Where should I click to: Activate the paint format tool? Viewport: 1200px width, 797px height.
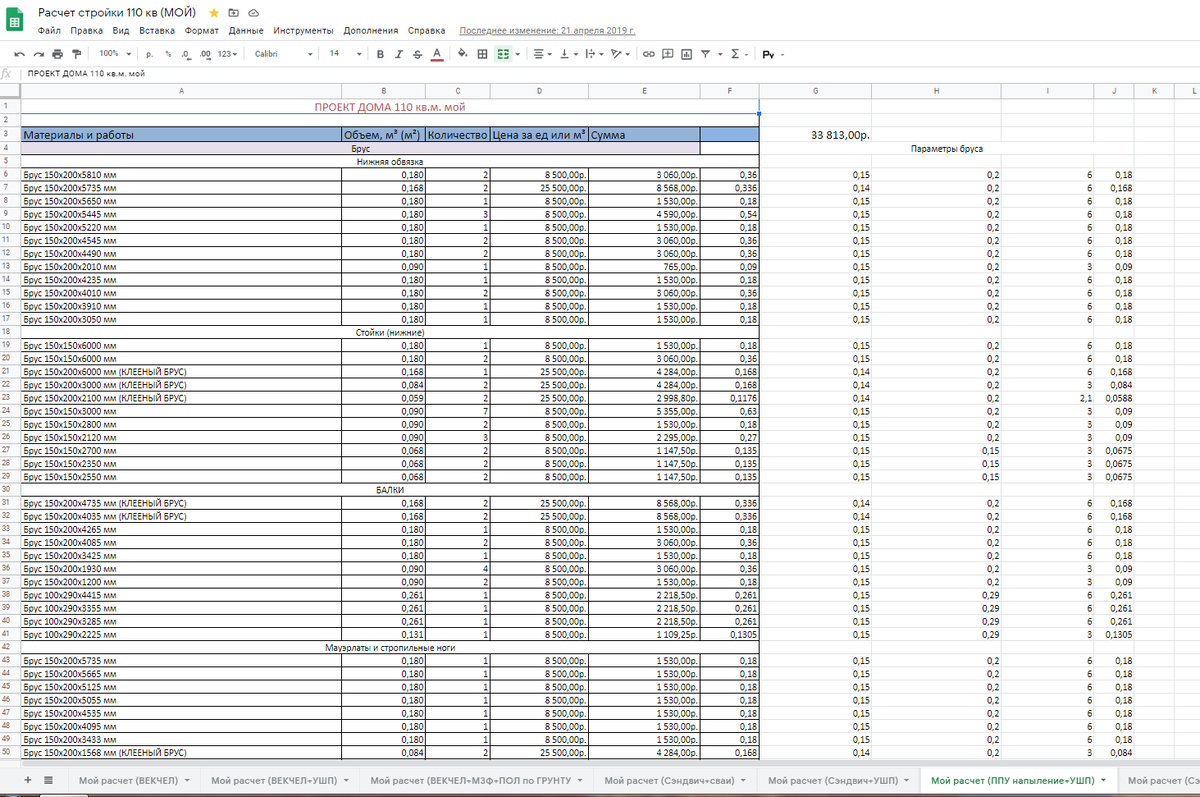[76, 54]
